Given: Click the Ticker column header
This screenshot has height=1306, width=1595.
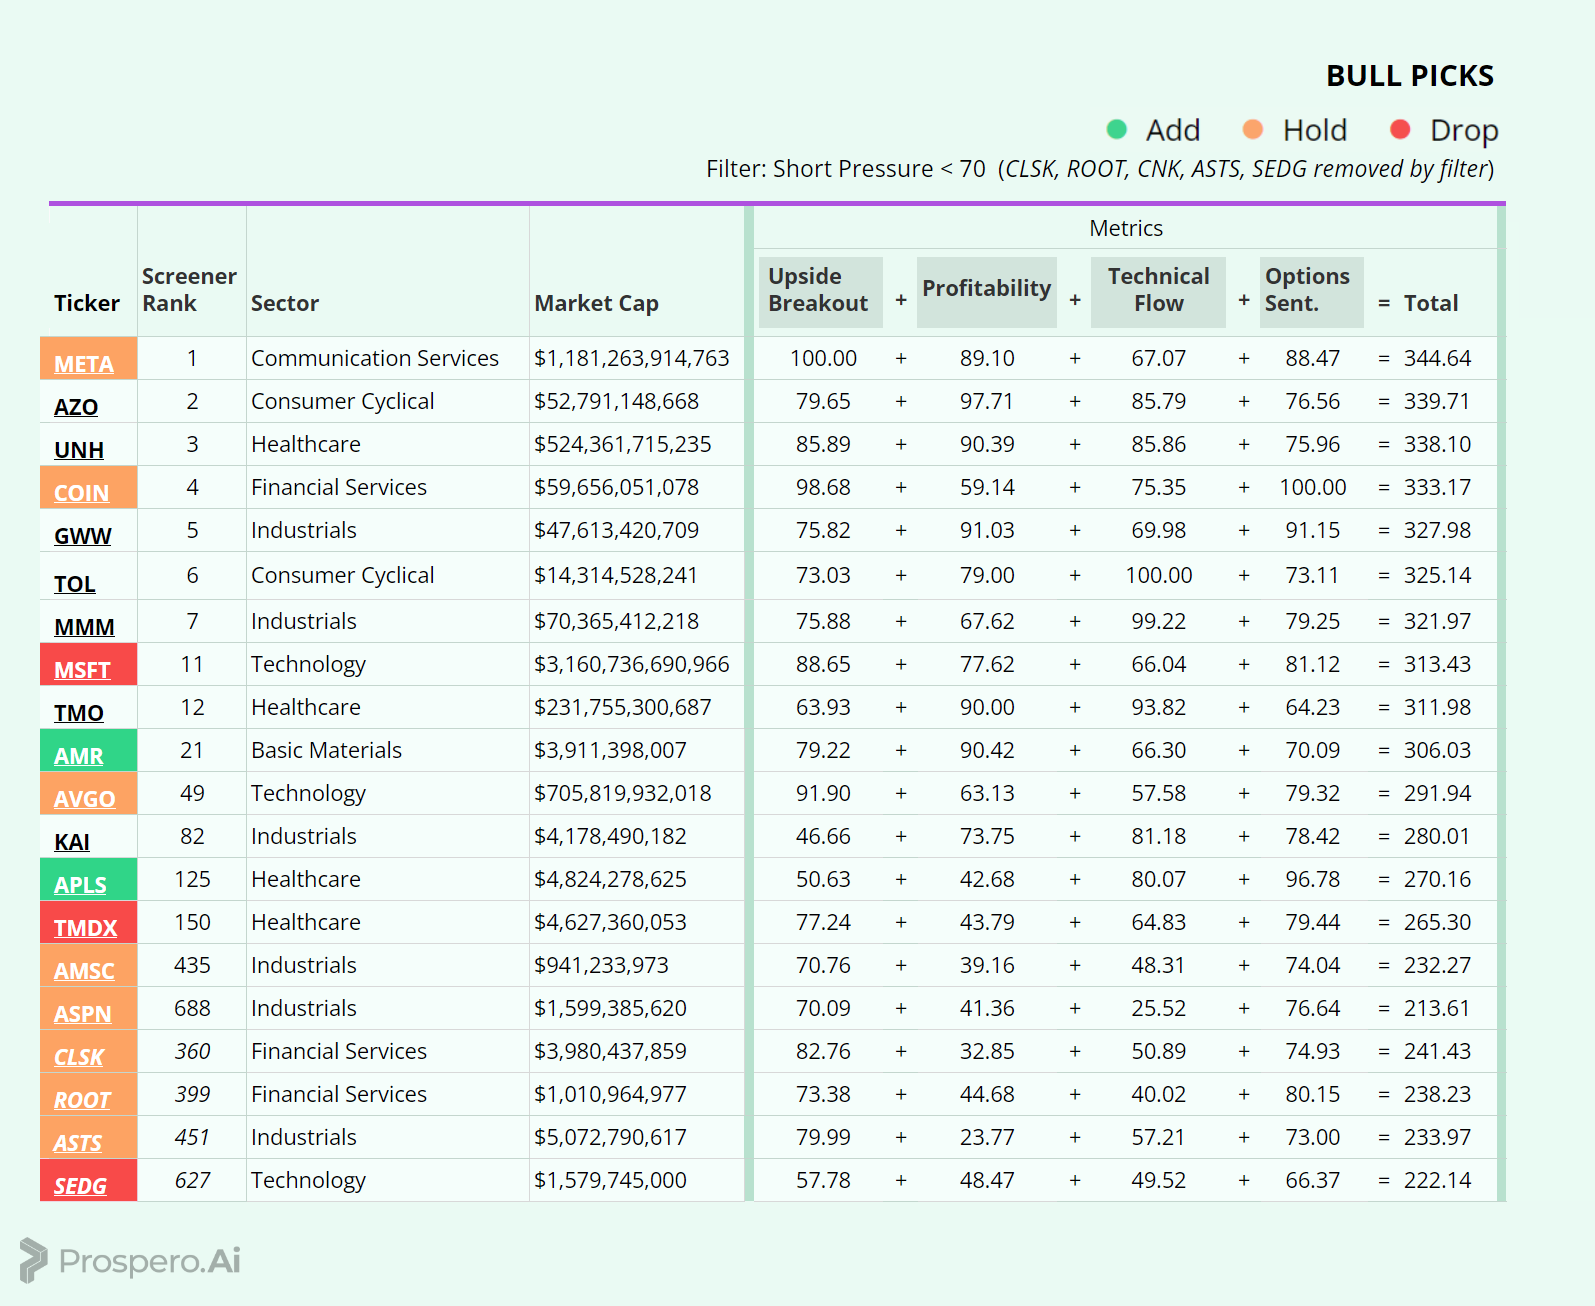Looking at the screenshot, I should point(87,303).
